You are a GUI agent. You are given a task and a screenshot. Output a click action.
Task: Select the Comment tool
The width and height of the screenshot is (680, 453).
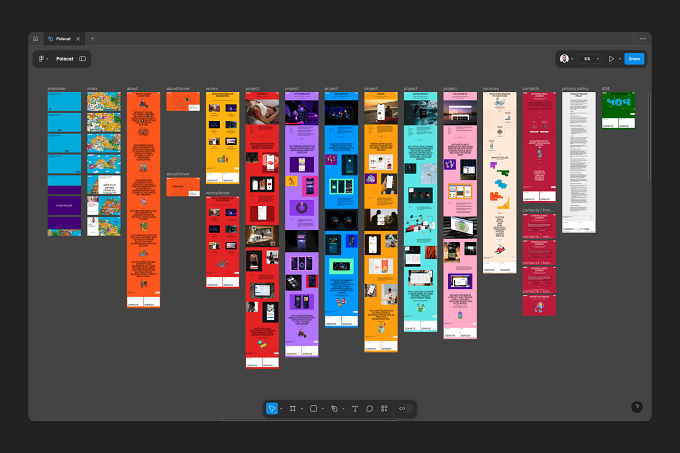369,408
